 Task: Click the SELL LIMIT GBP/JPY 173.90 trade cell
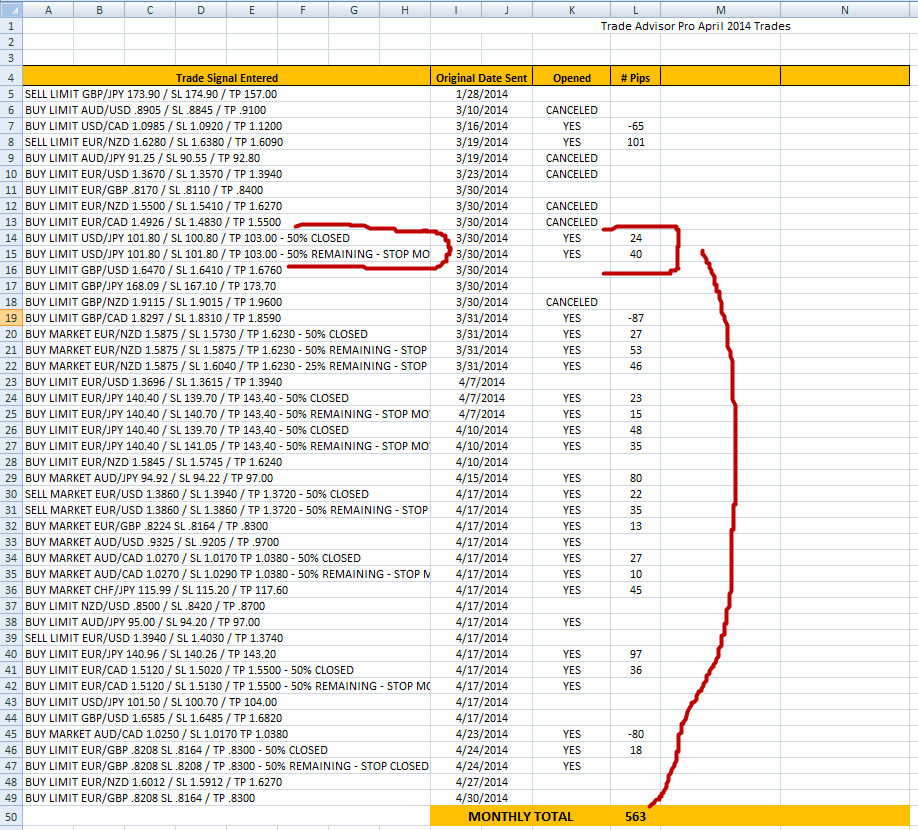(x=227, y=94)
